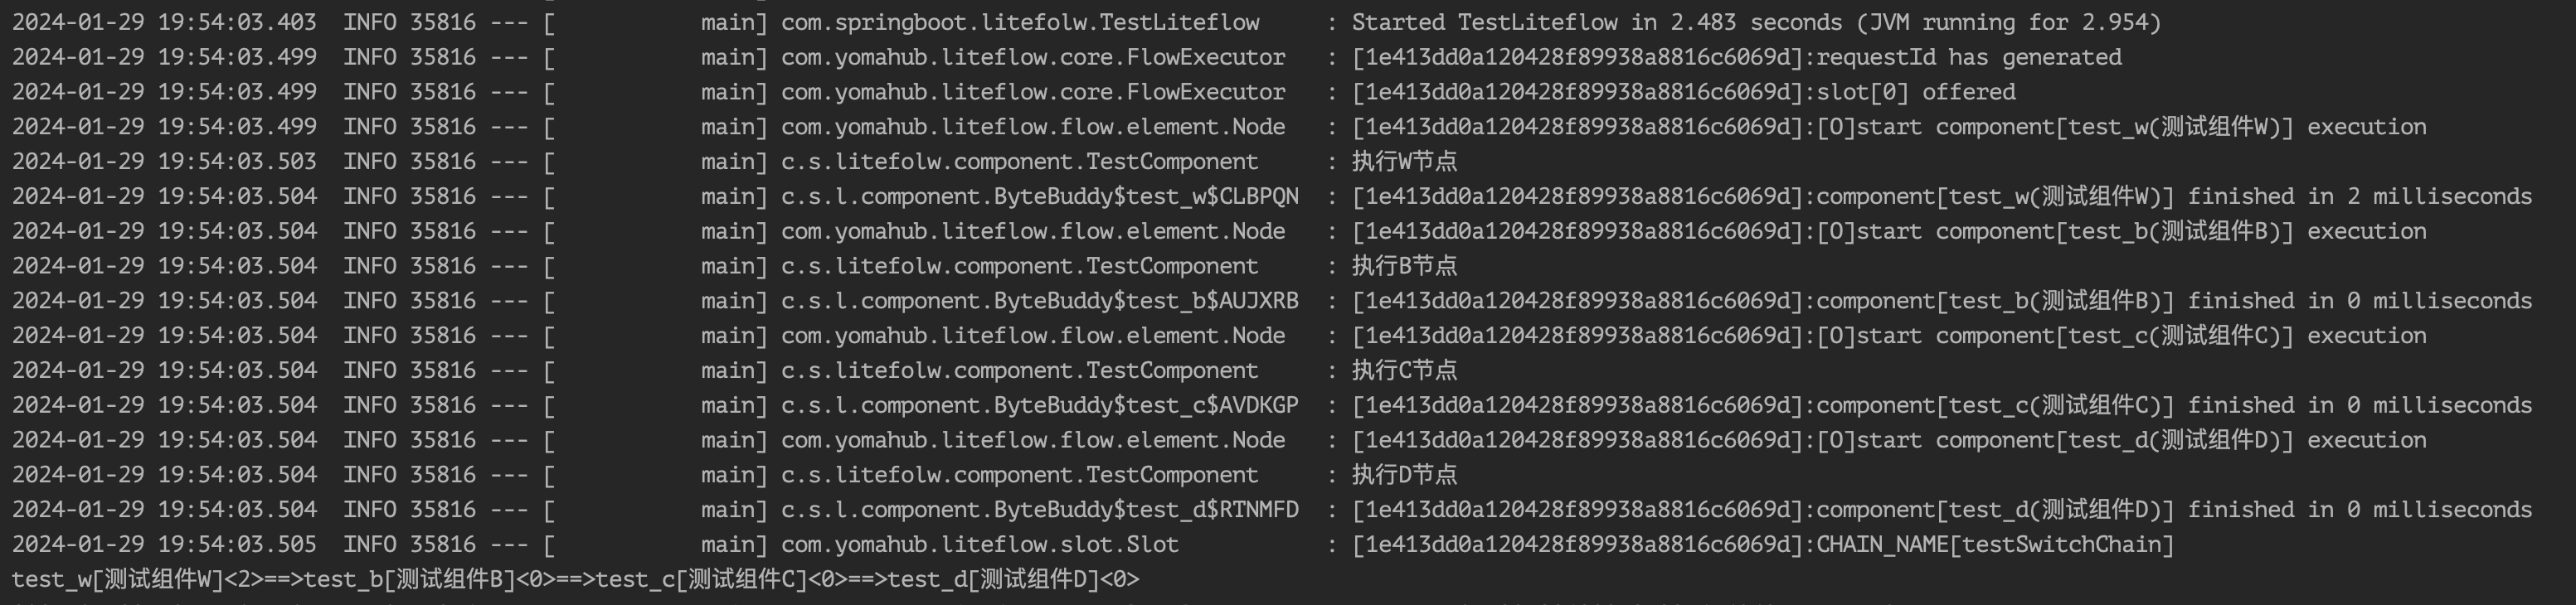Click the 'requestId has generated' log line
2576x605 pixels.
pos(1737,57)
